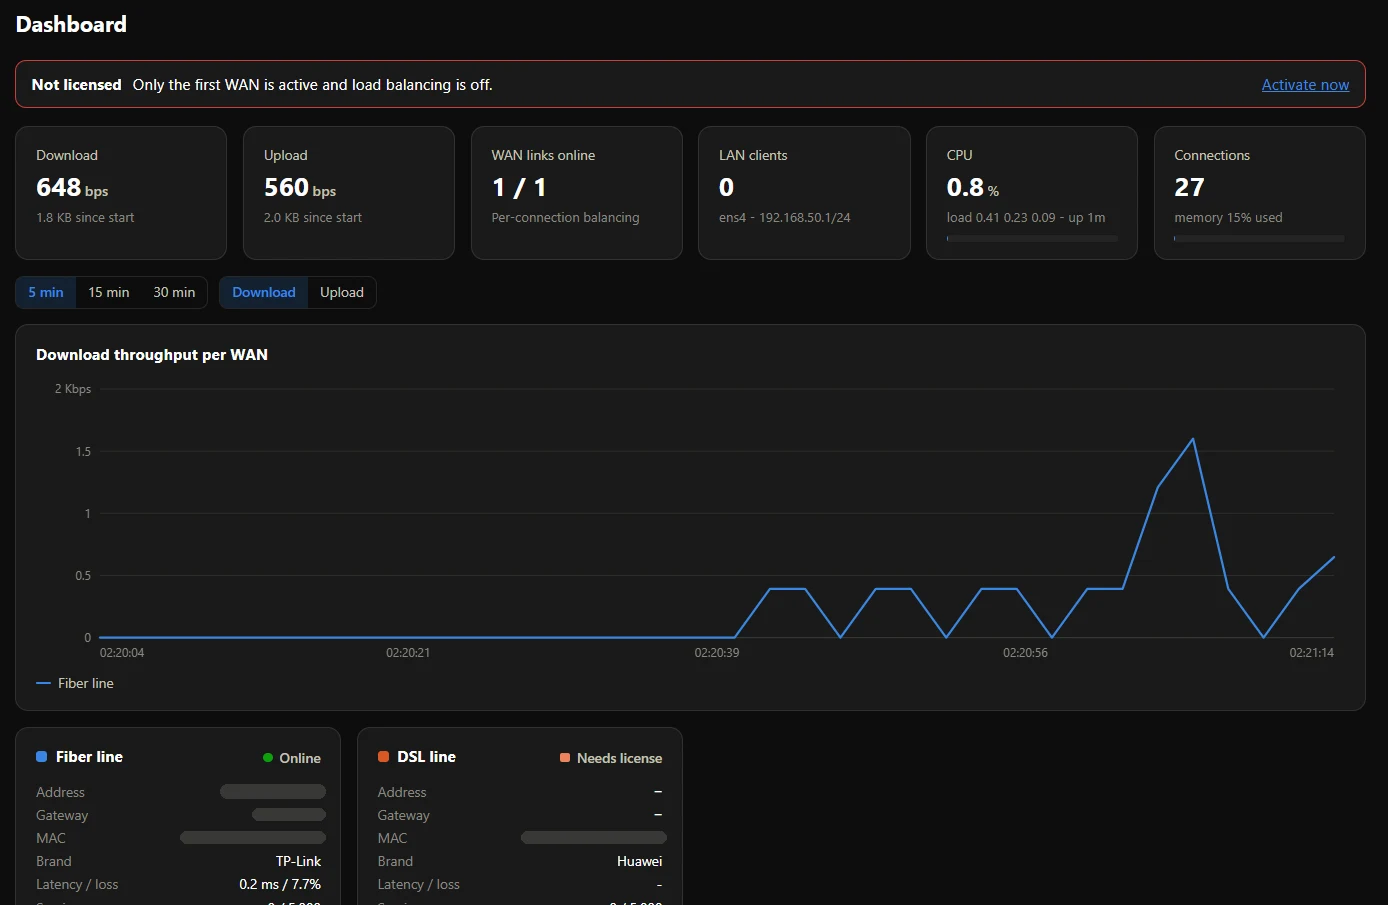This screenshot has height=905, width=1388.
Task: Select the 5 min time range
Action: (46, 292)
